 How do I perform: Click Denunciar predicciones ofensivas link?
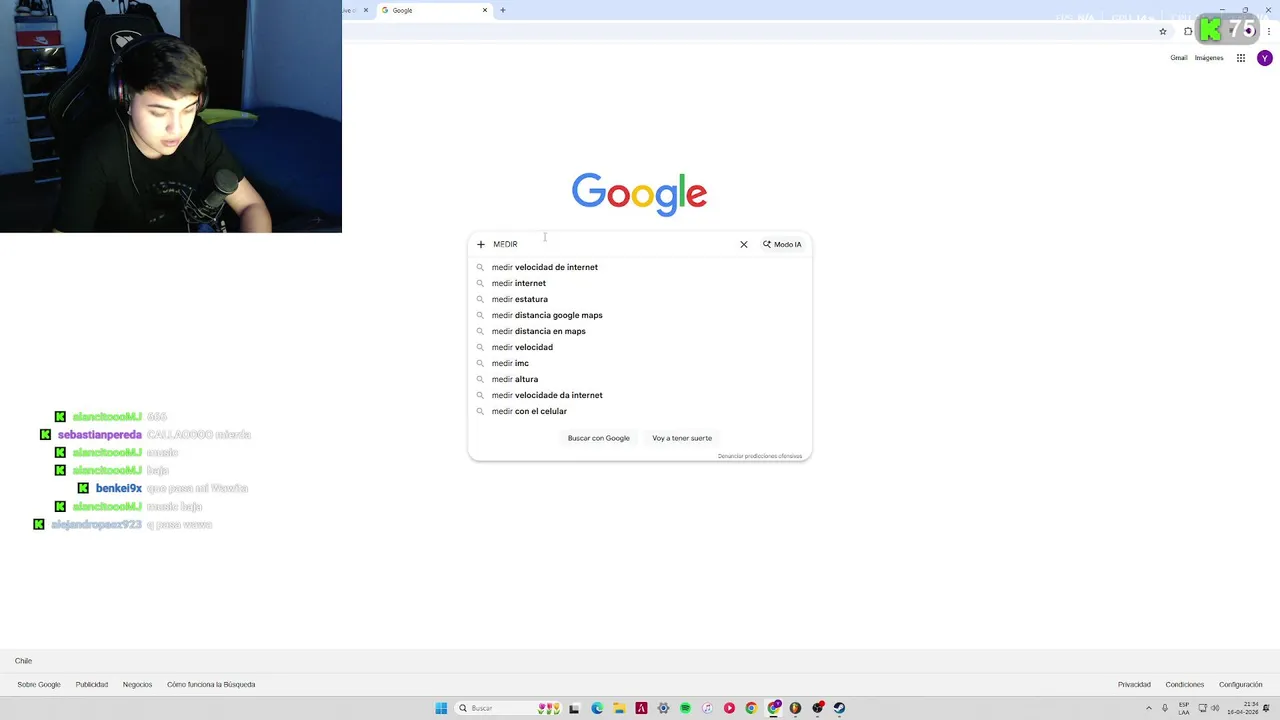(760, 456)
